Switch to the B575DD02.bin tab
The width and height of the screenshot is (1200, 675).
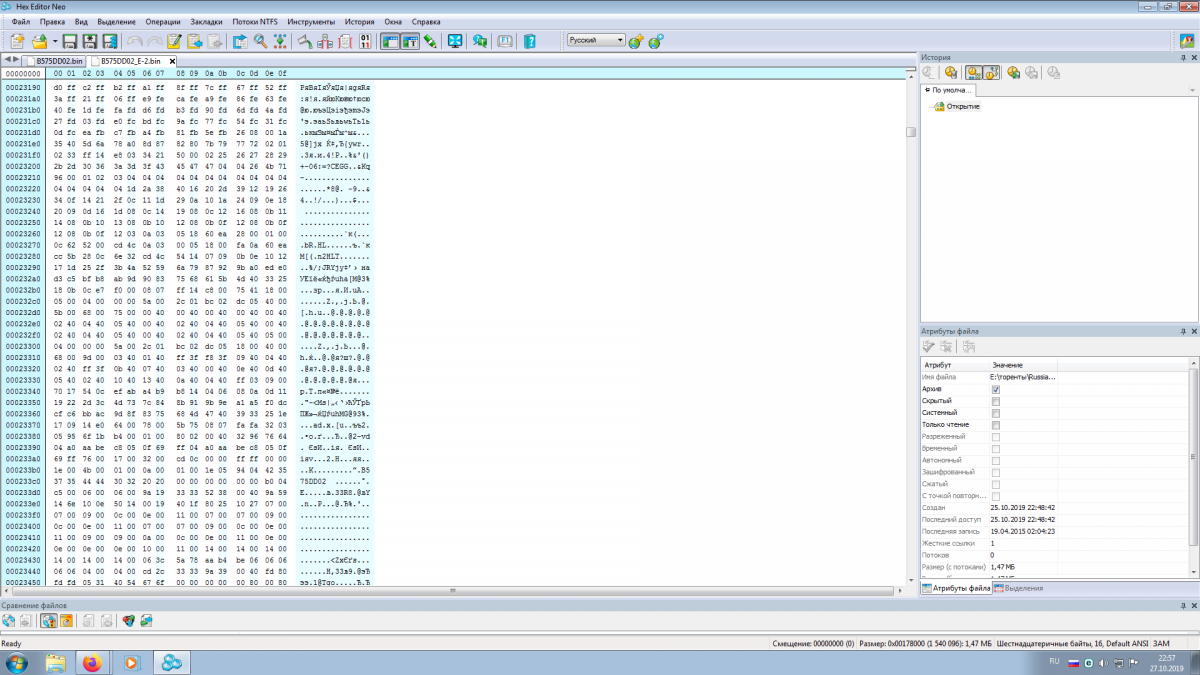tap(59, 61)
